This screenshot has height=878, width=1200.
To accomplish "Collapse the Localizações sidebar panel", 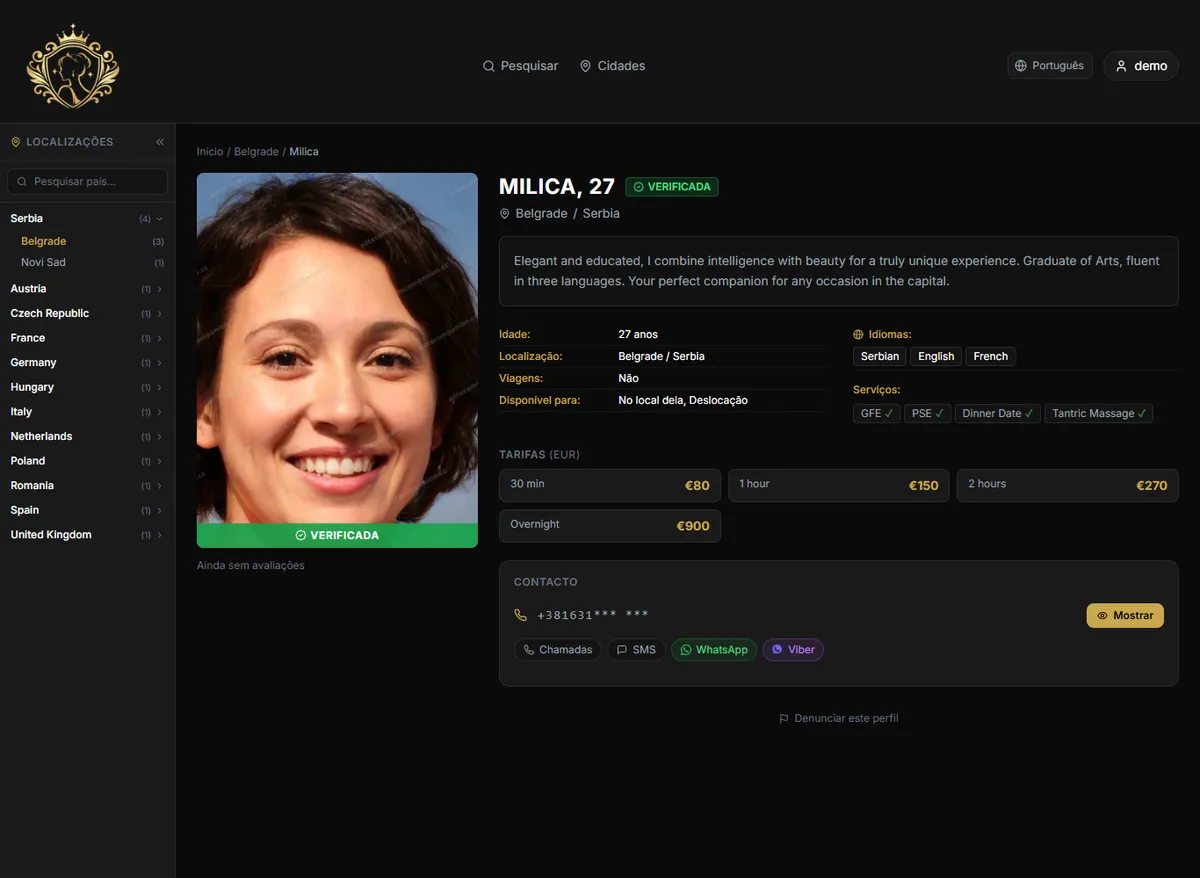I will 160,142.
